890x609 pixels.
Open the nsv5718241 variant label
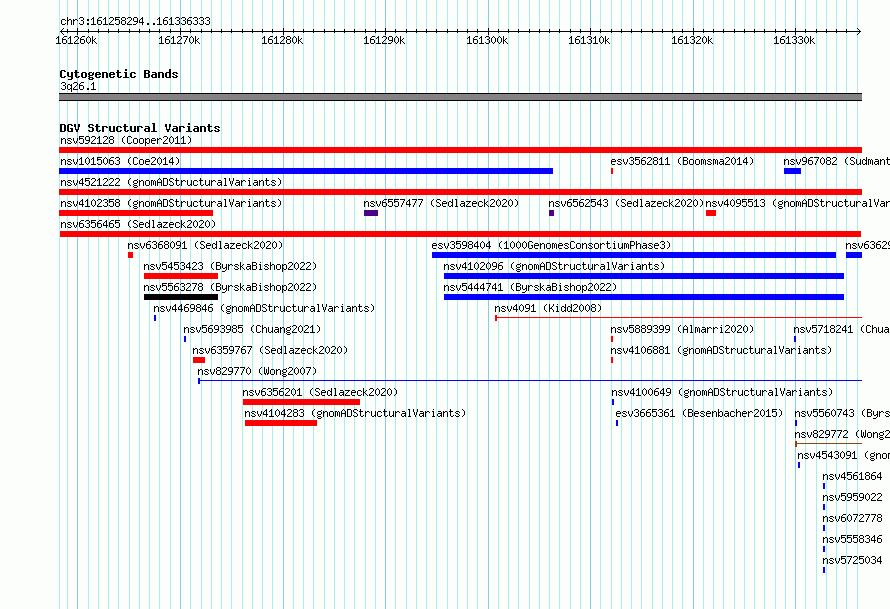(841, 329)
